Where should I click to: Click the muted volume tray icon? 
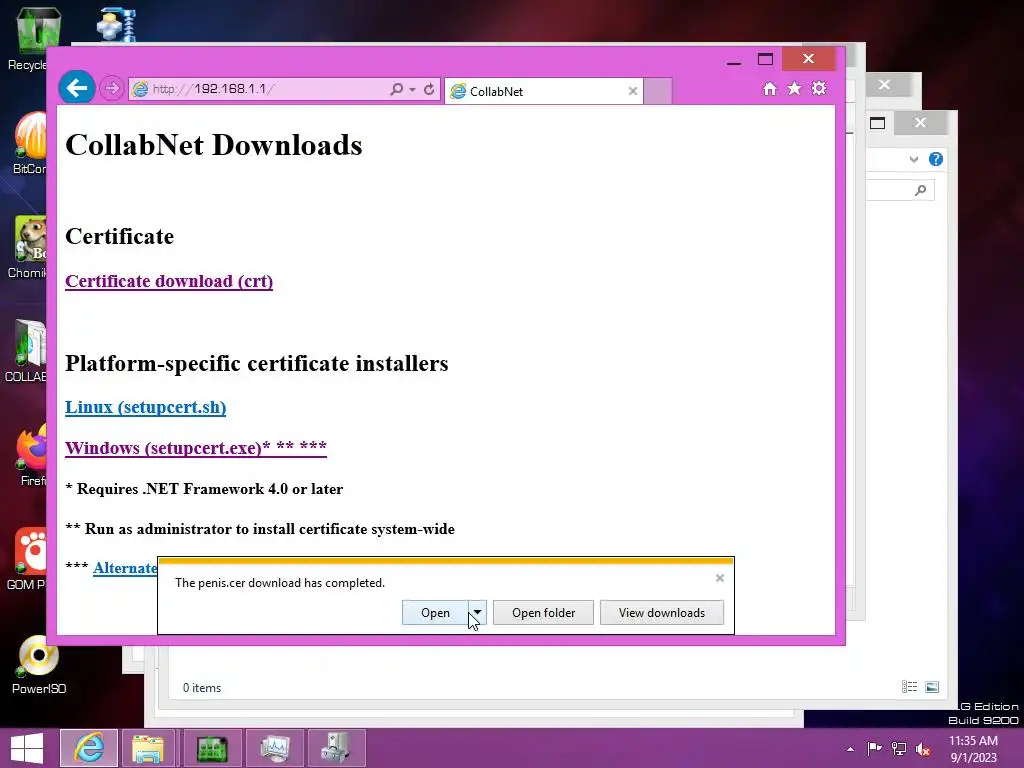pos(923,749)
